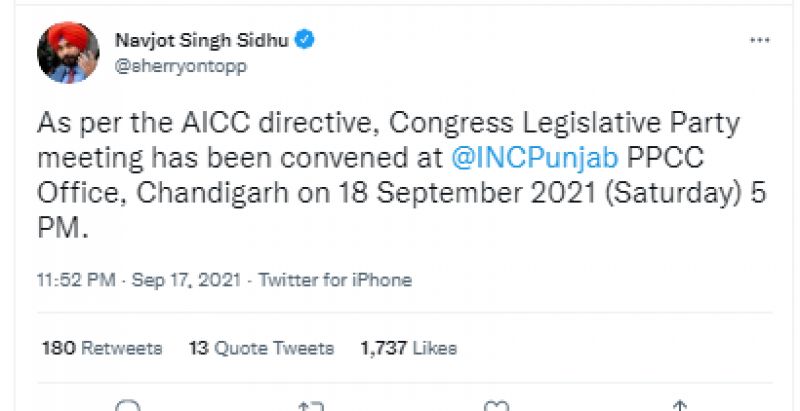Show the 1,737 Likes list
This screenshot has width=800, height=411.
click(x=408, y=348)
